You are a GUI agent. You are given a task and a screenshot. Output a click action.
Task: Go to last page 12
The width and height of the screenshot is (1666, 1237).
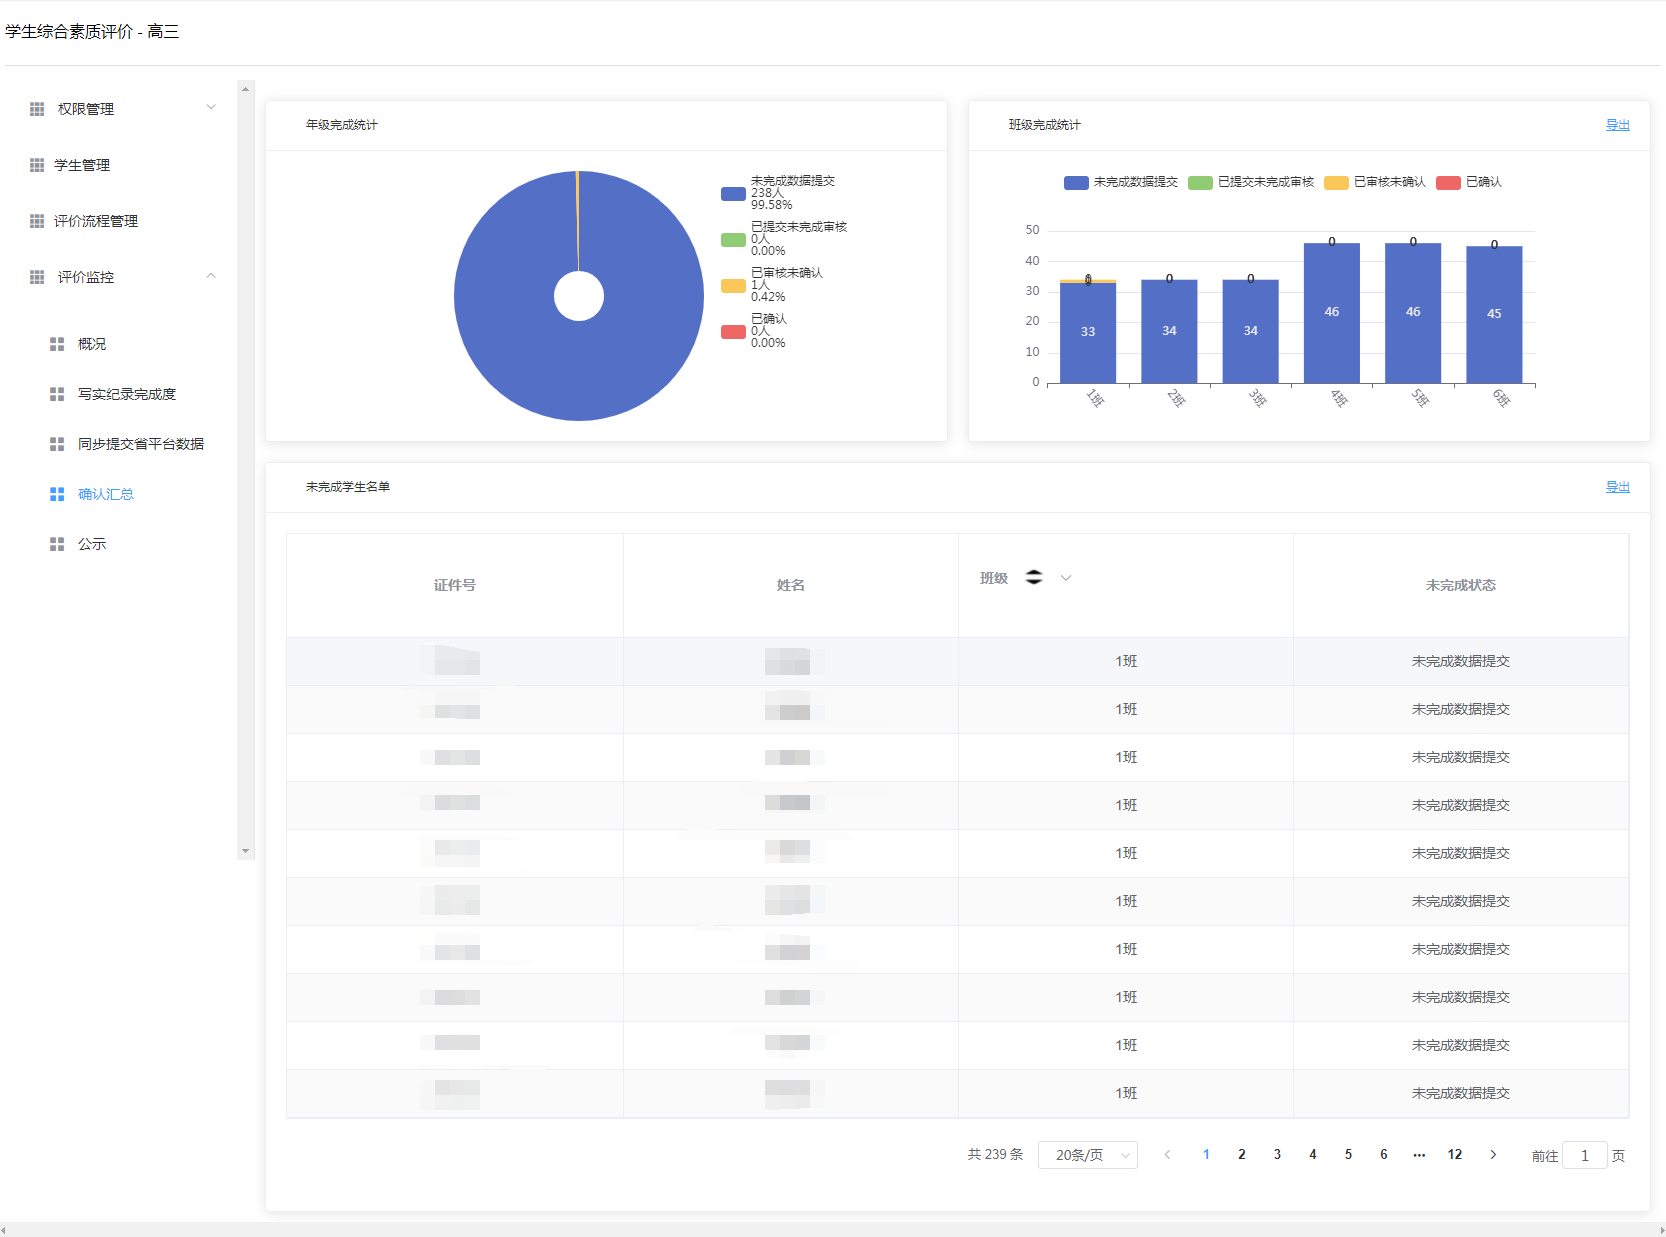pyautogui.click(x=1455, y=1154)
